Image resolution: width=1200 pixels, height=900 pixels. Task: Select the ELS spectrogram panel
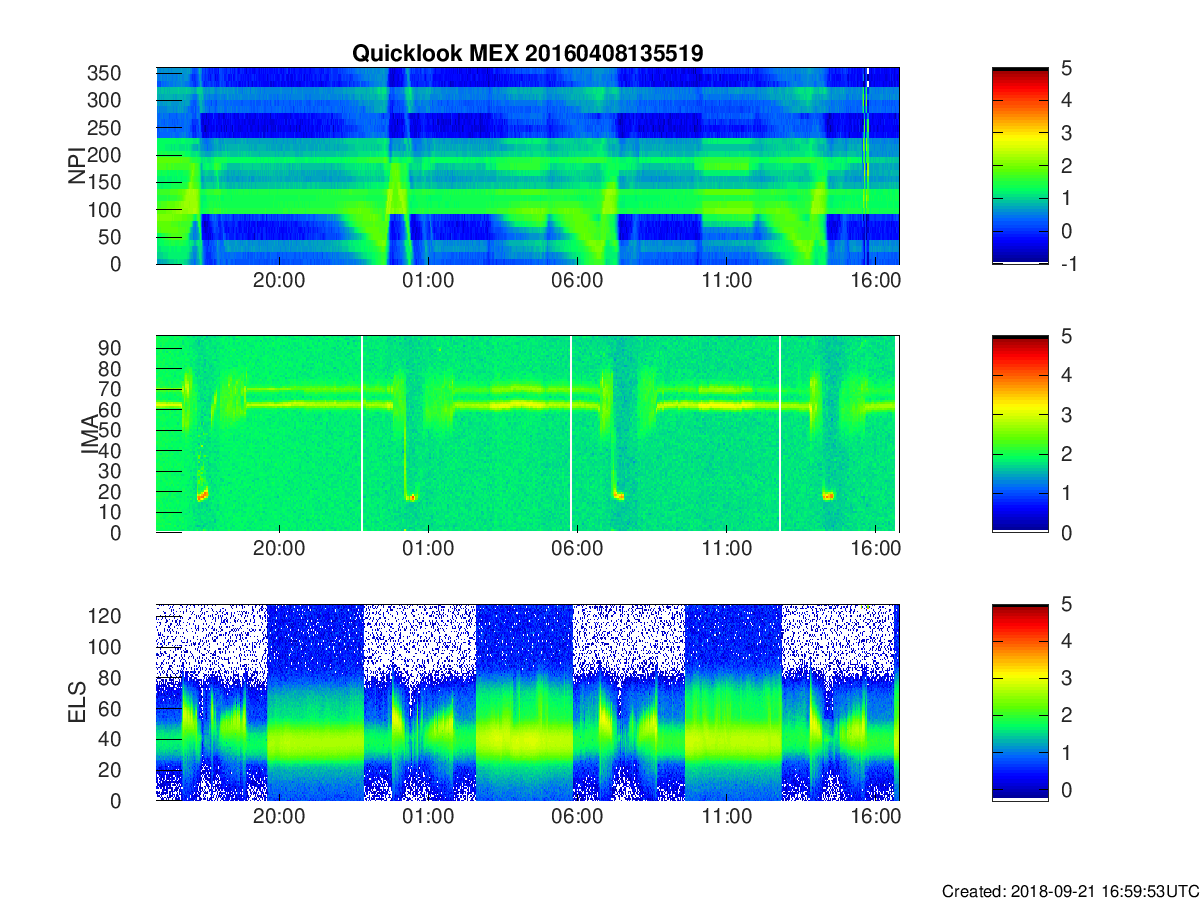528,702
